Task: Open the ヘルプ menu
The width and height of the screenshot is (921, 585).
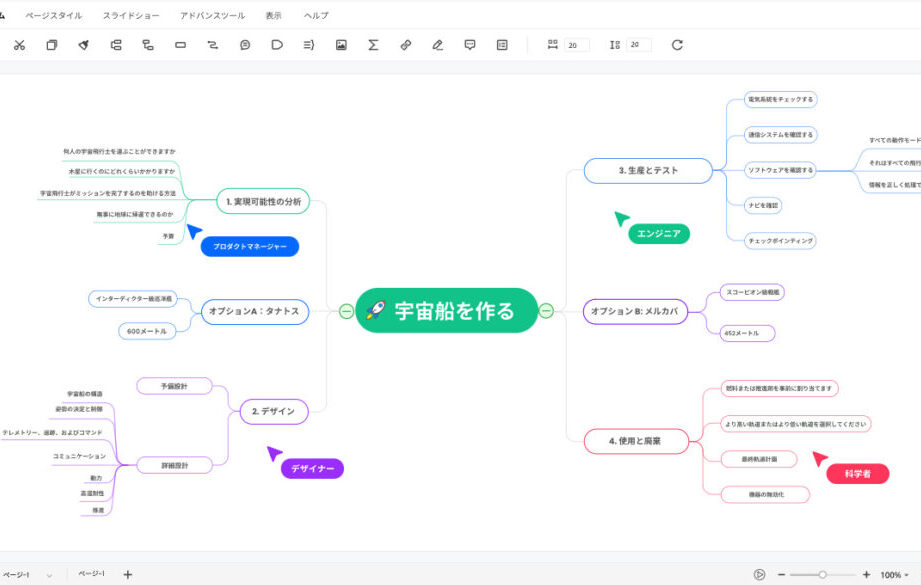Action: [x=316, y=16]
